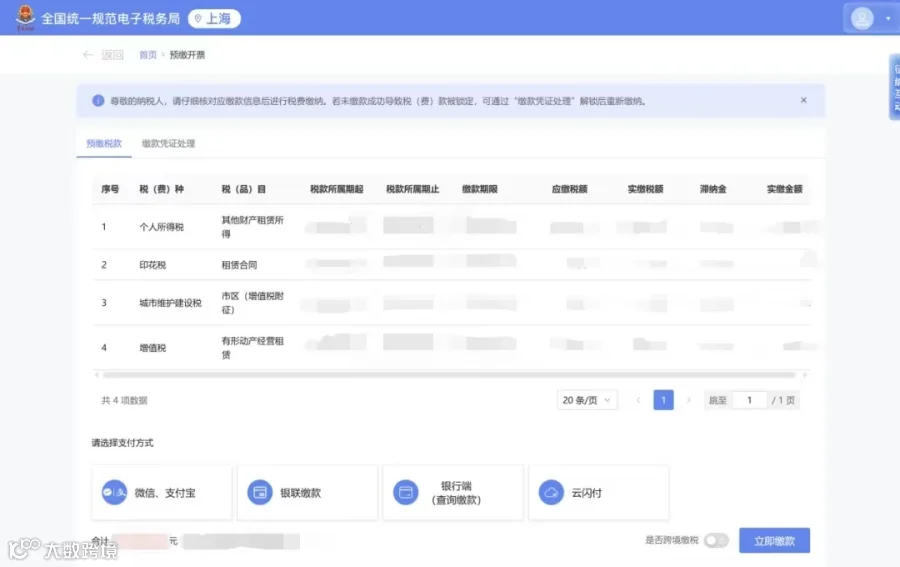Click the WeChat/Alipay payment icon

click(x=114, y=492)
